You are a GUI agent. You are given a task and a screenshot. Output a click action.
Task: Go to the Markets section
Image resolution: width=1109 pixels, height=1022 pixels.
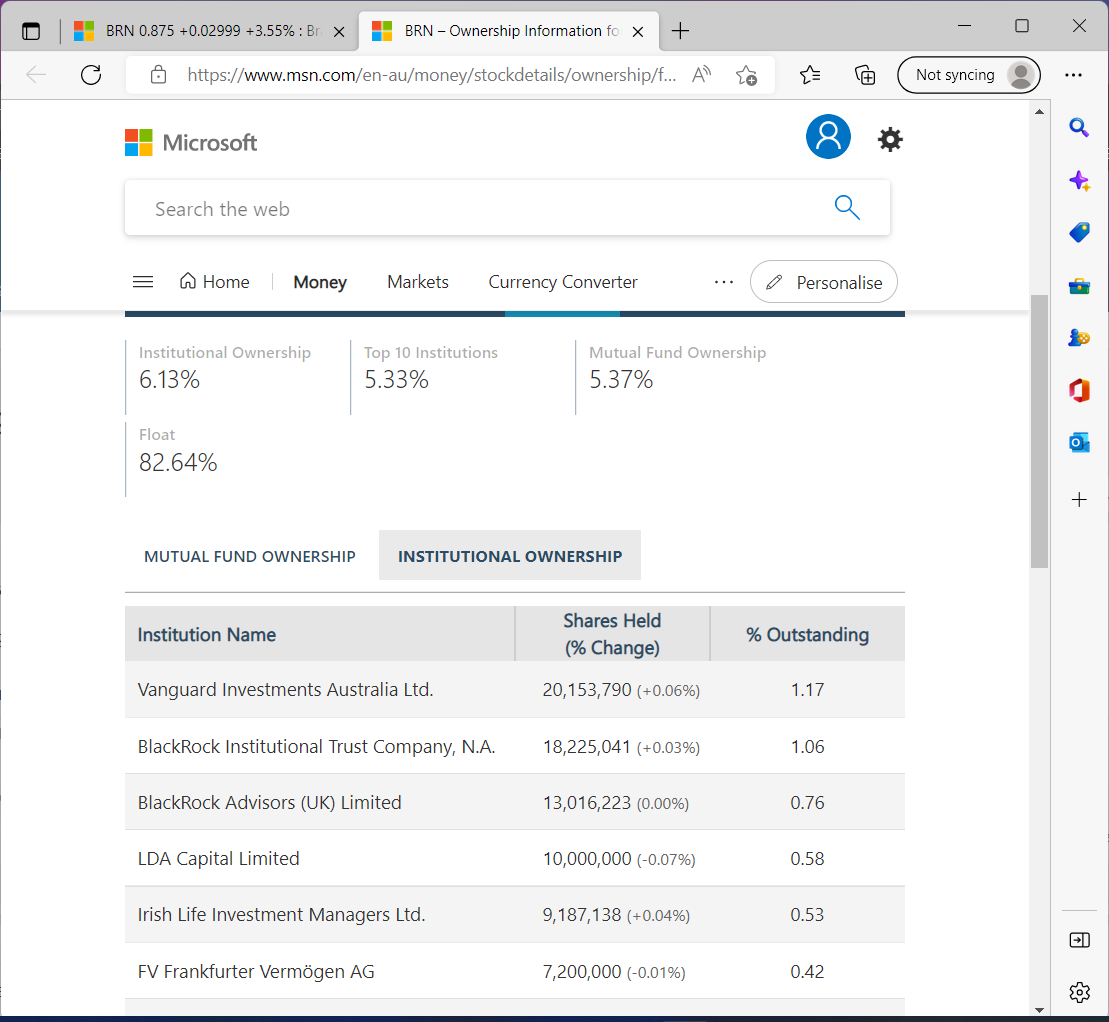[418, 282]
